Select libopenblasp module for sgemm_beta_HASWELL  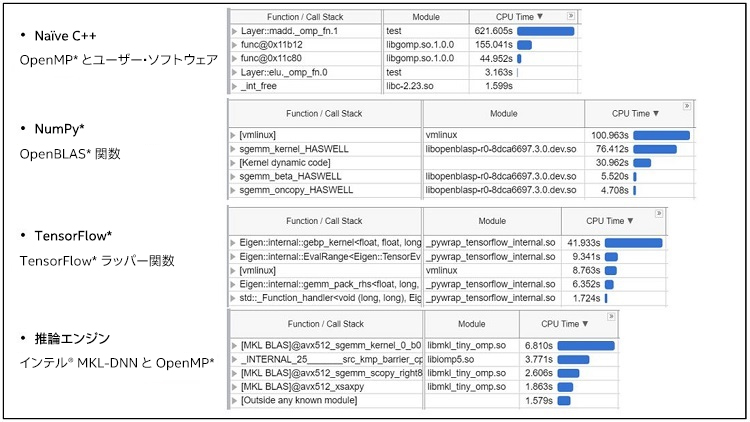click(504, 177)
